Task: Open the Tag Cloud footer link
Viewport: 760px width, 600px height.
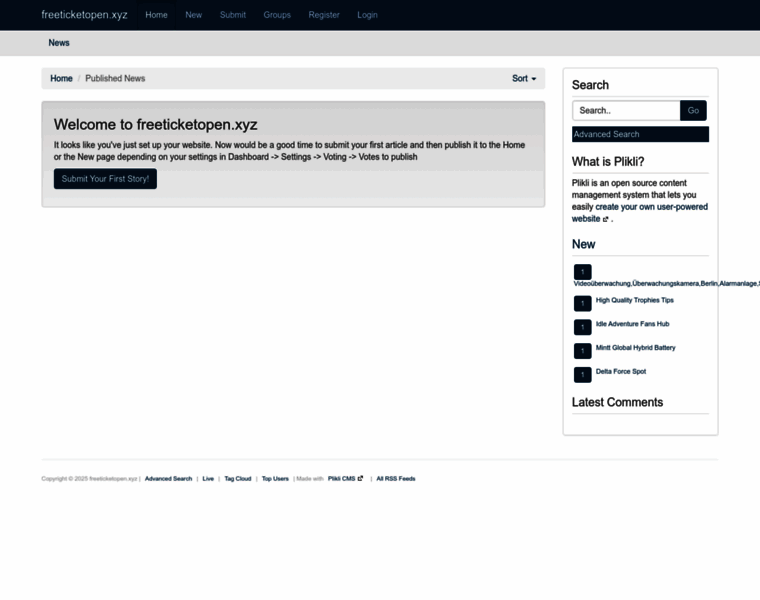Action: [x=238, y=479]
